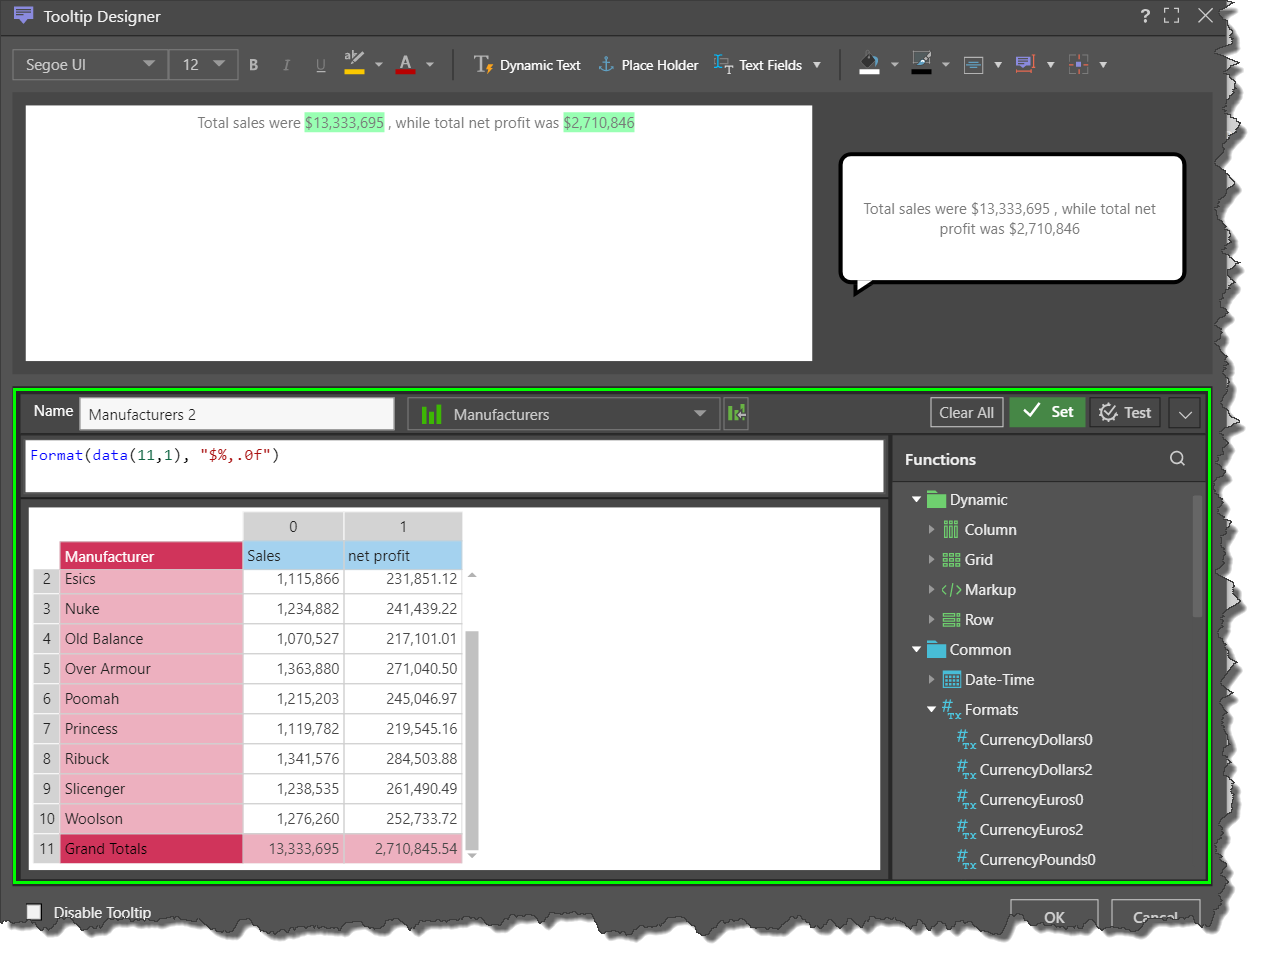
Task: Insert a Place Holder
Action: pyautogui.click(x=648, y=65)
